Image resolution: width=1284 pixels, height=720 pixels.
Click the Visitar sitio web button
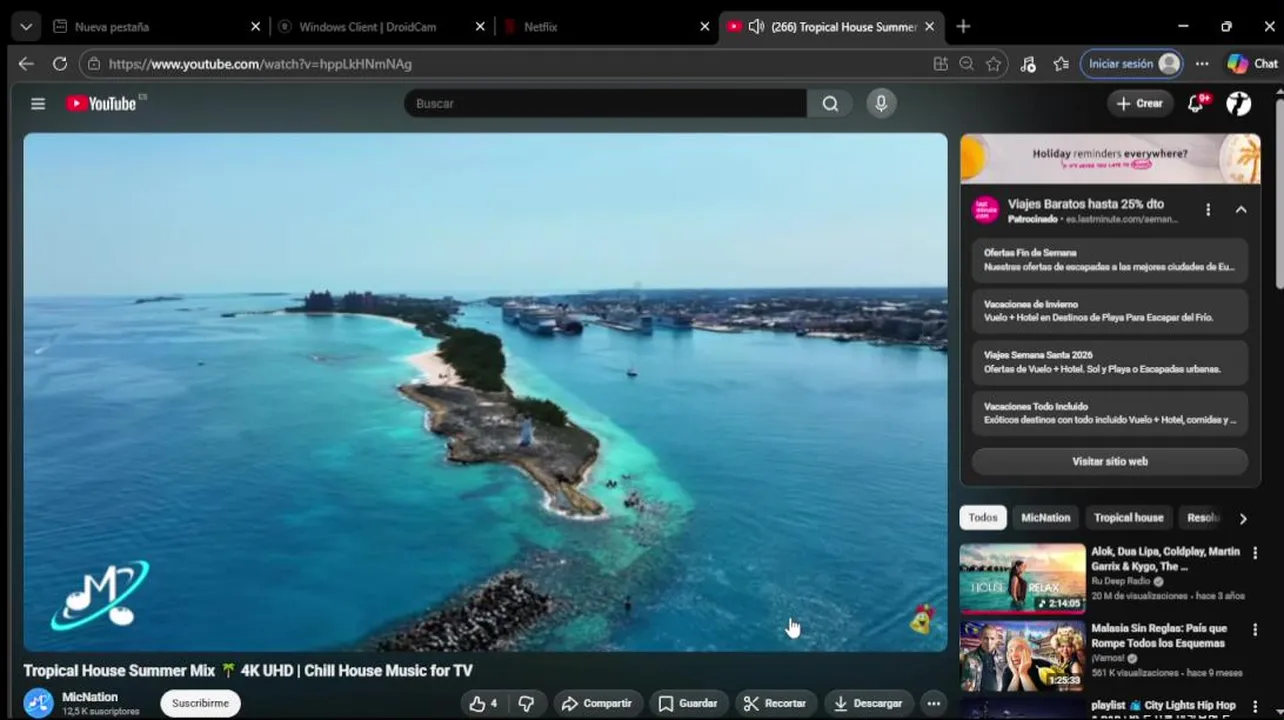(x=1110, y=462)
